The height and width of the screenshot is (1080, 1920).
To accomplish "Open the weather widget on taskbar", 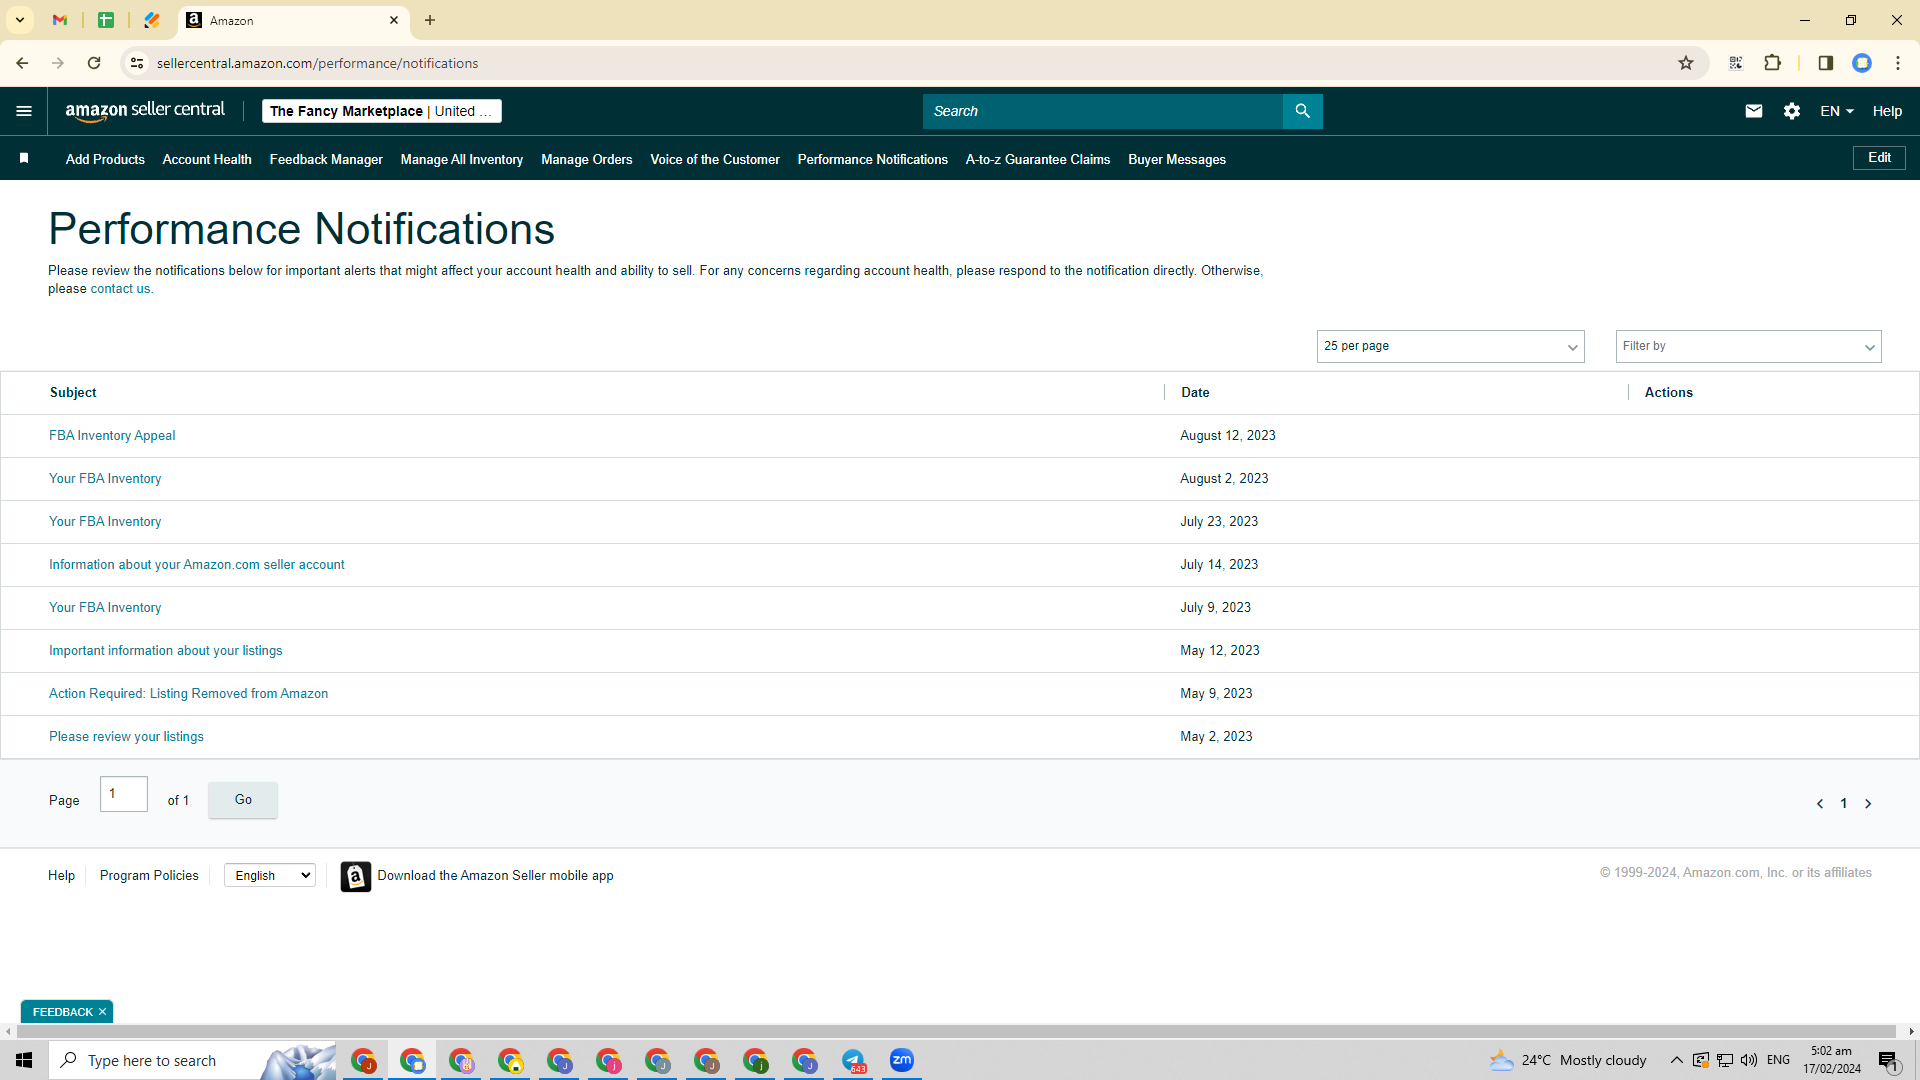I will click(1567, 1060).
